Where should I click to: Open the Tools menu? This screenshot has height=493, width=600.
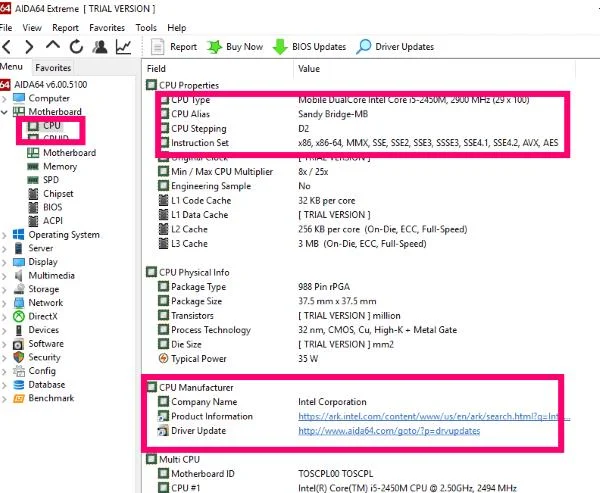[x=146, y=28]
